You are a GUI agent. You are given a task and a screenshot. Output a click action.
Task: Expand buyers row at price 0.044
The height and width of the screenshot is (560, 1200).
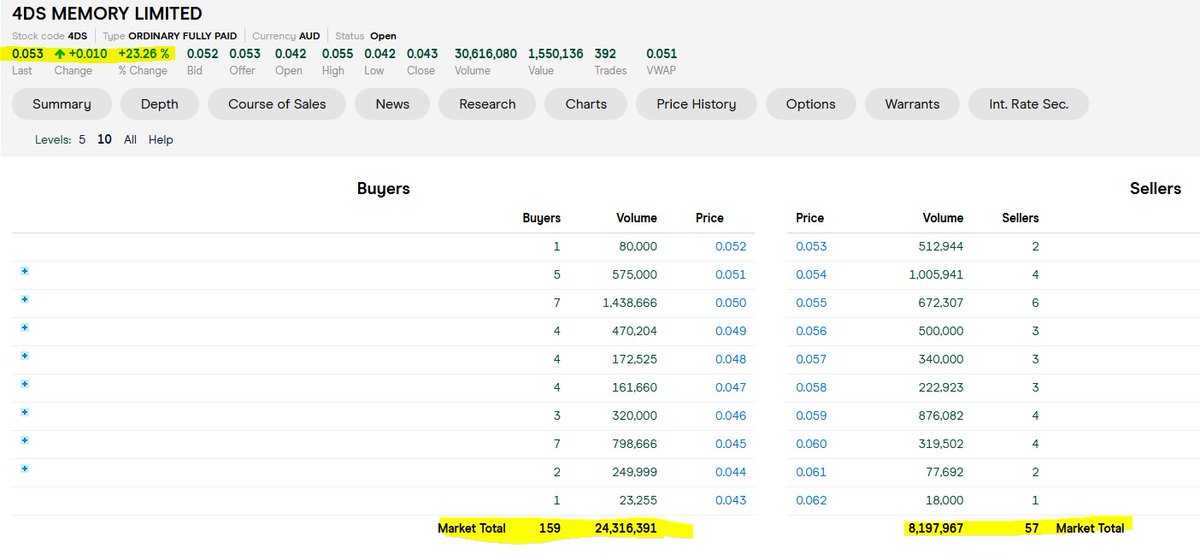[x=25, y=468]
